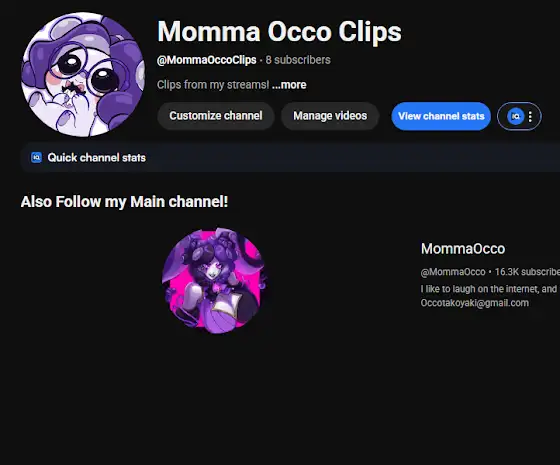Click the 16.3K subscribers text

coord(527,272)
